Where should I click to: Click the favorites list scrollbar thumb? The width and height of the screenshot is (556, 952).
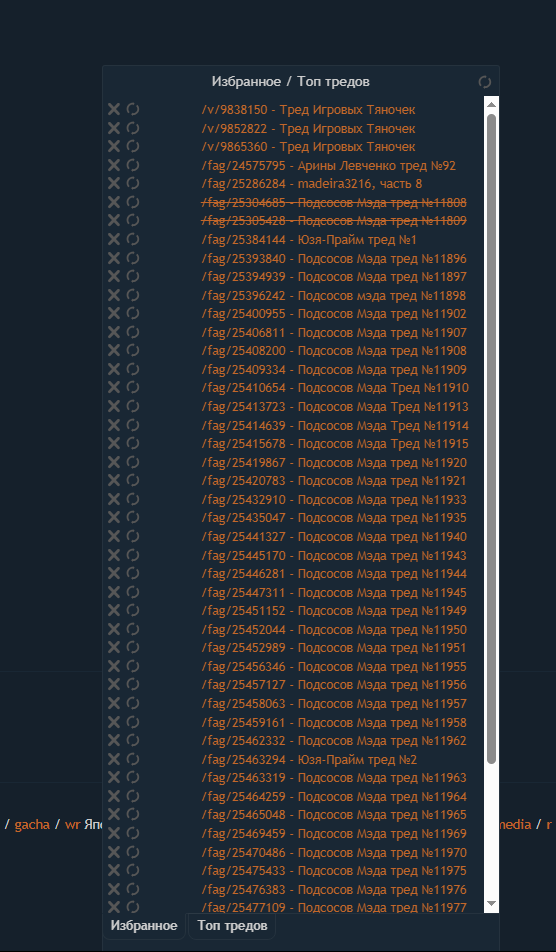pyautogui.click(x=492, y=438)
